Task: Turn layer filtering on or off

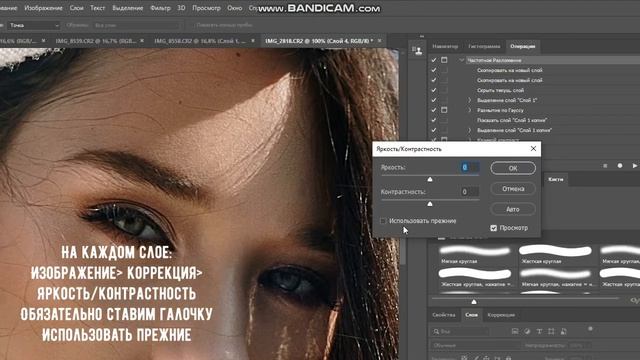Action: 590,329
